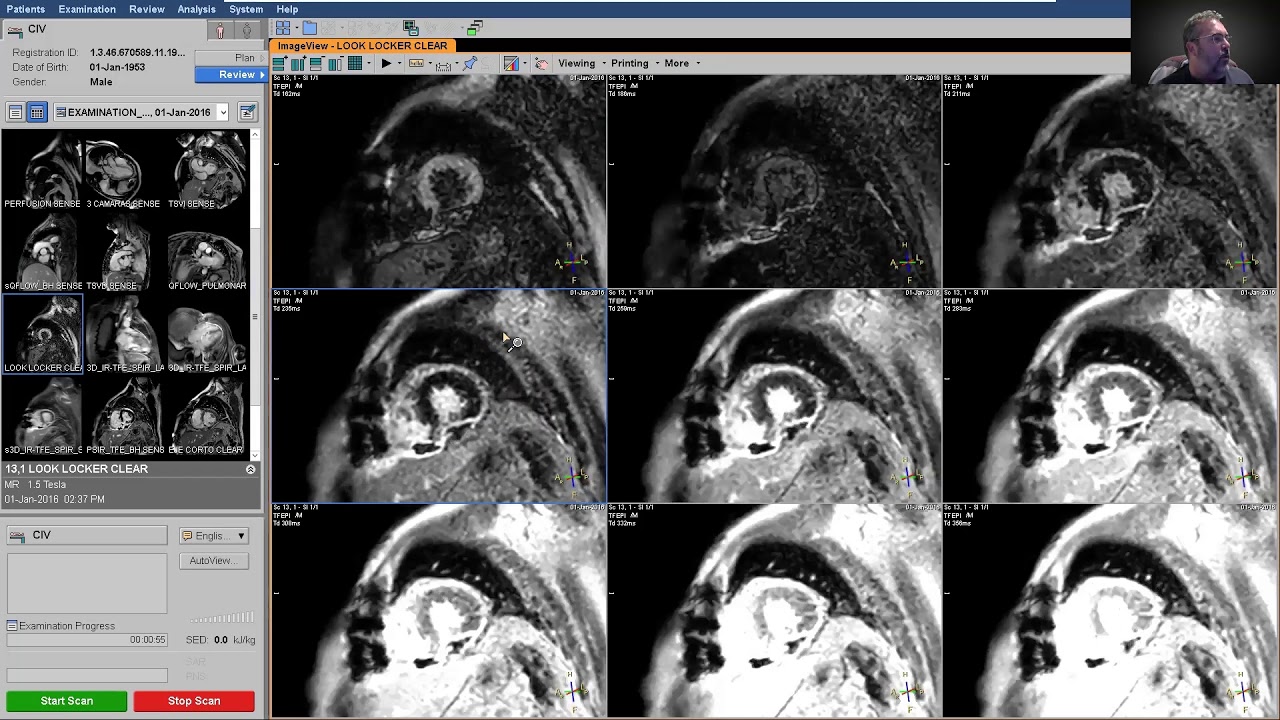Click the pink patient figure icon
The height and width of the screenshot is (720, 1280).
220,31
